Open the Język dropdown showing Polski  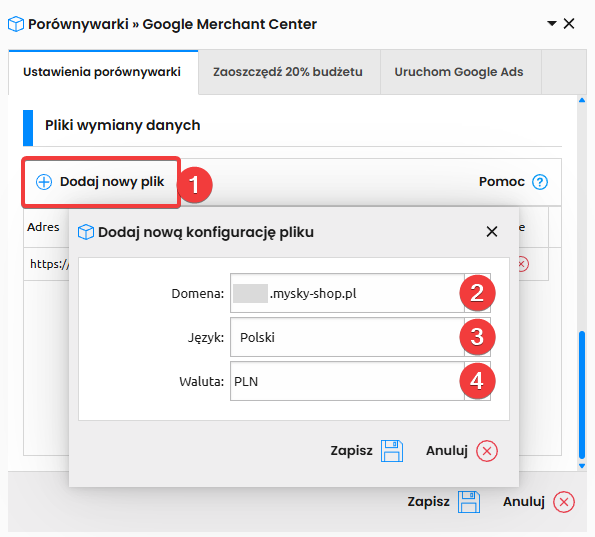click(360, 337)
